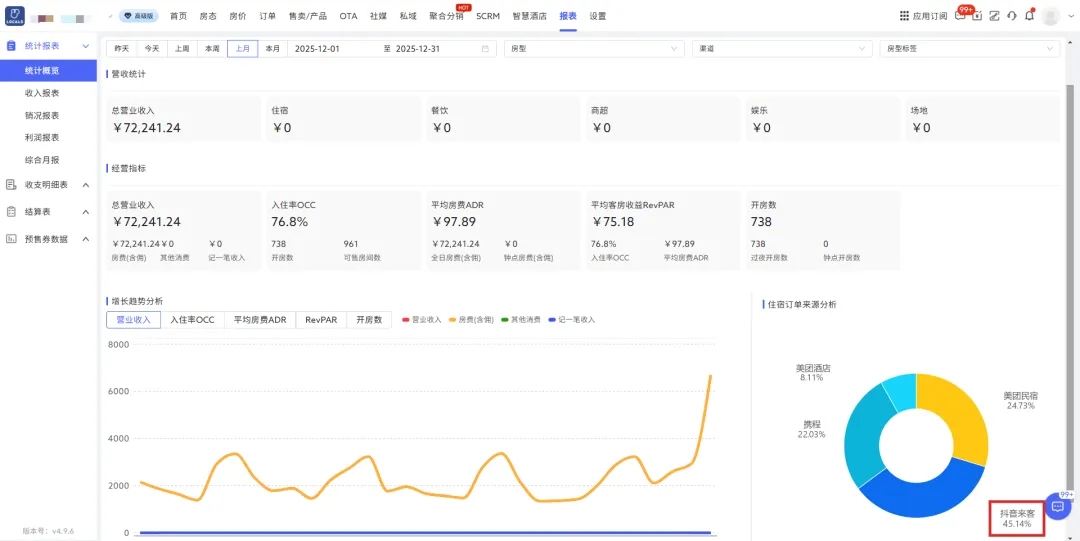The image size is (1080, 541).
Task: Toggle 其他消费 legend series in chart
Action: click(x=520, y=320)
